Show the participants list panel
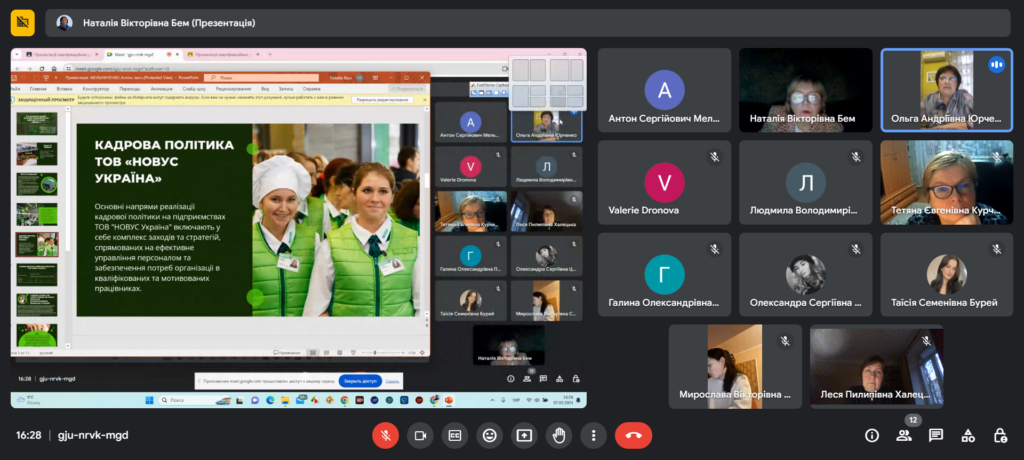 pos(904,435)
